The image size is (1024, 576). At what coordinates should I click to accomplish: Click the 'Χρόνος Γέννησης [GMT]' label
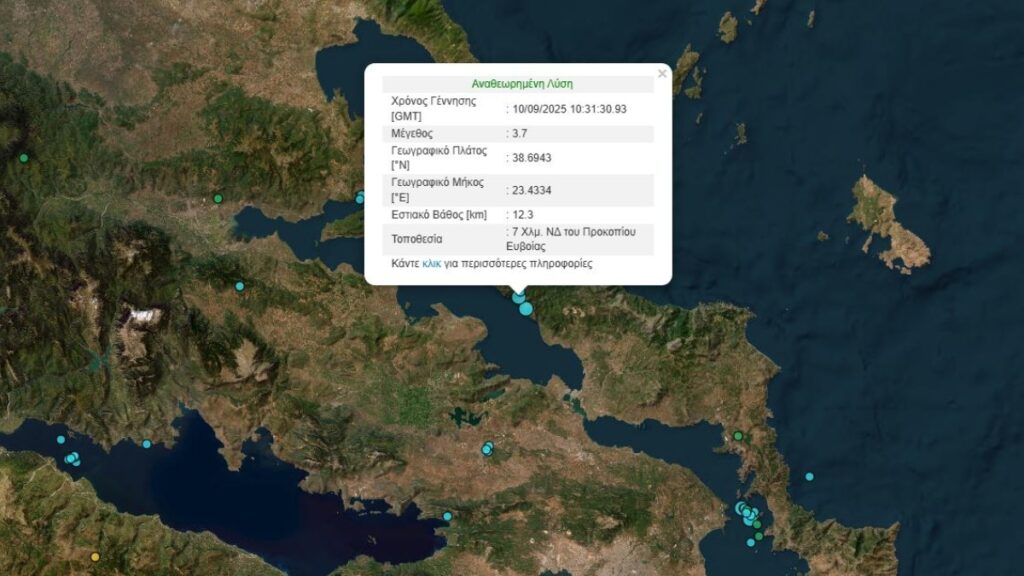[434, 108]
